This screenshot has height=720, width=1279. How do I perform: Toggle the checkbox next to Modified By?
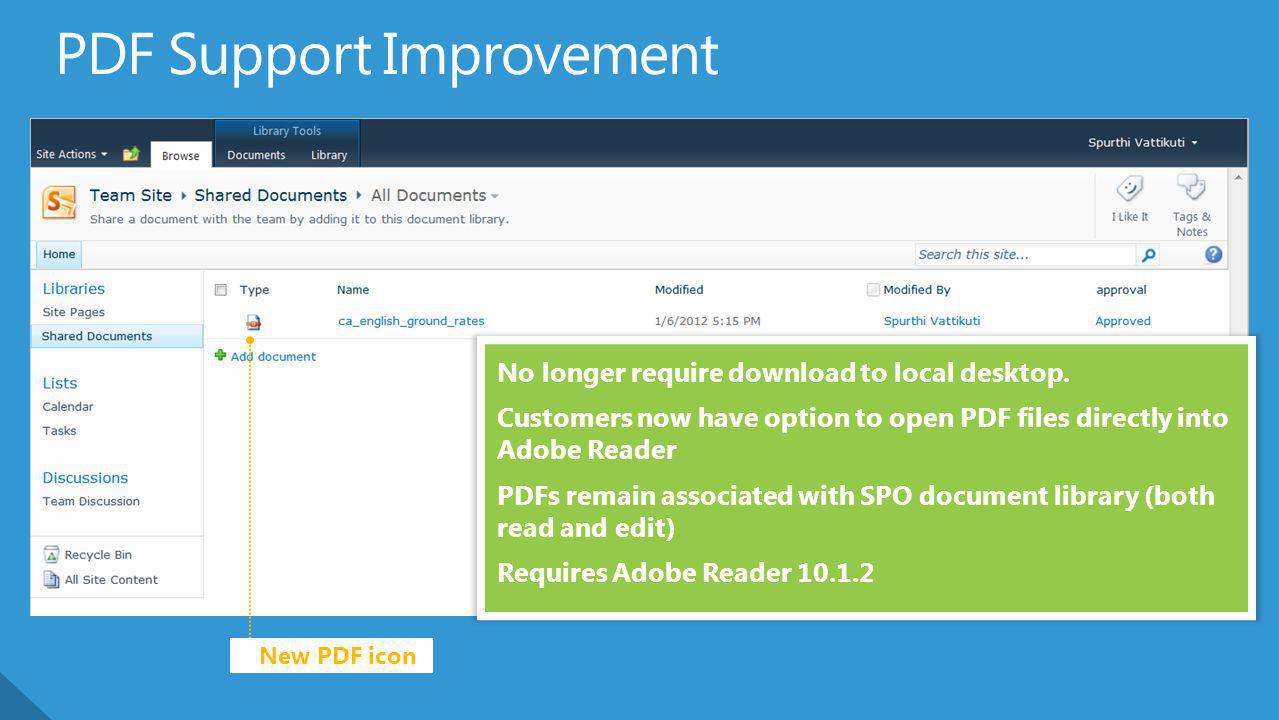tap(873, 290)
